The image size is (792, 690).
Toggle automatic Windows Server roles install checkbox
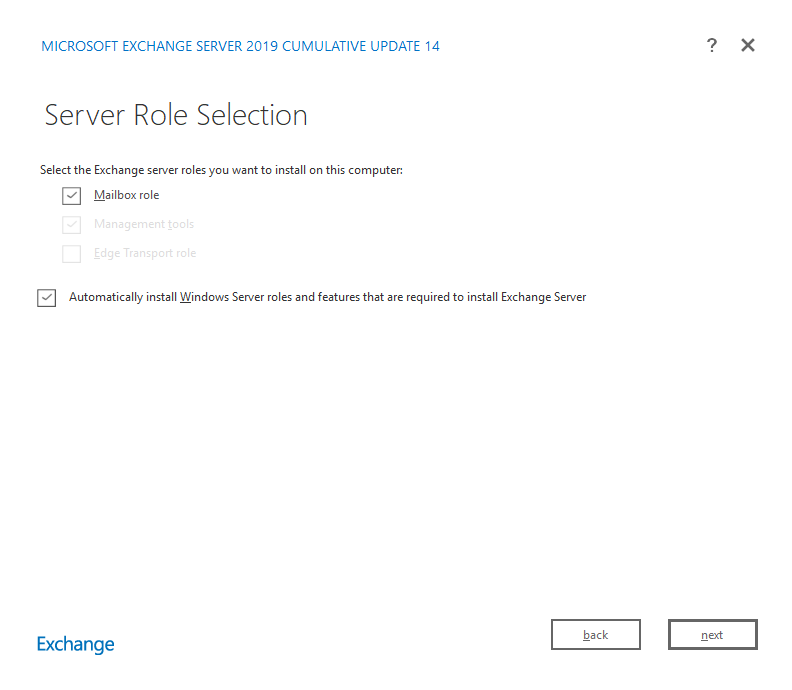click(47, 298)
